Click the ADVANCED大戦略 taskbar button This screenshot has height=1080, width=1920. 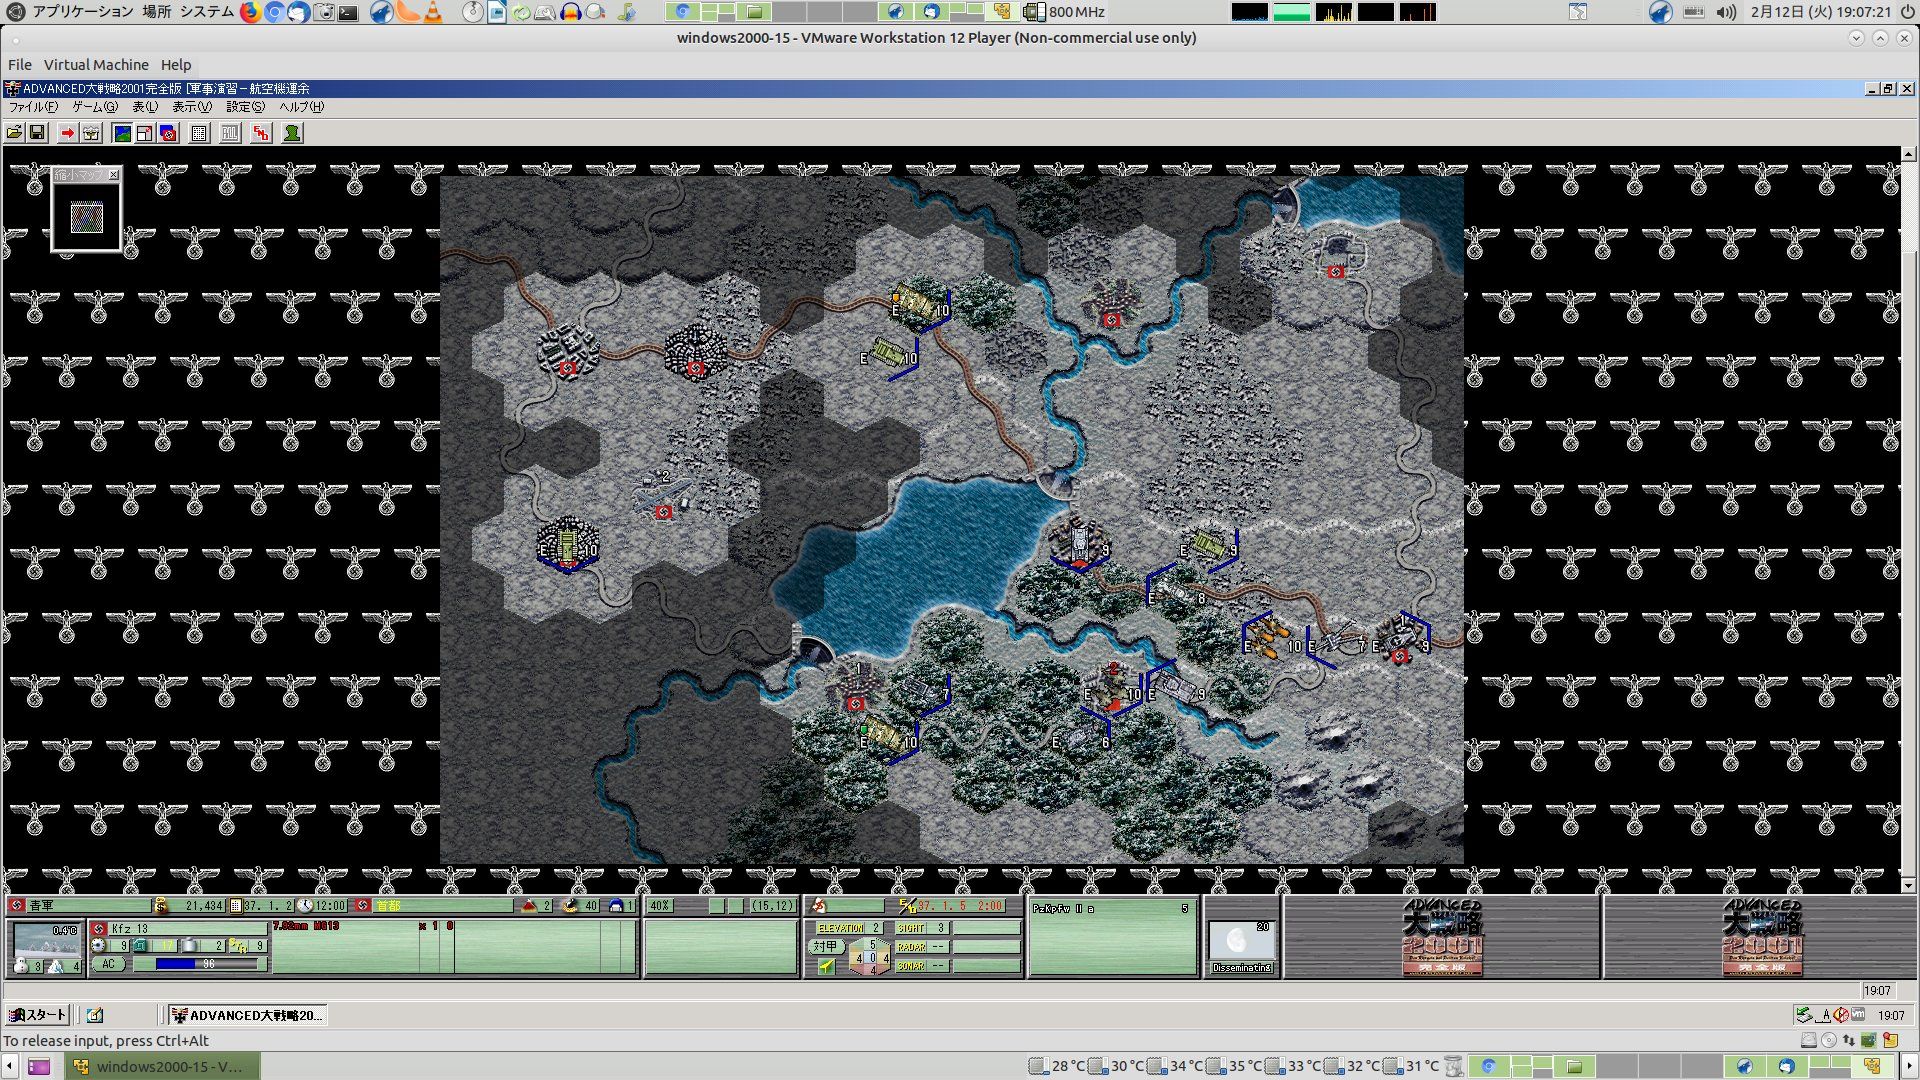[247, 1015]
